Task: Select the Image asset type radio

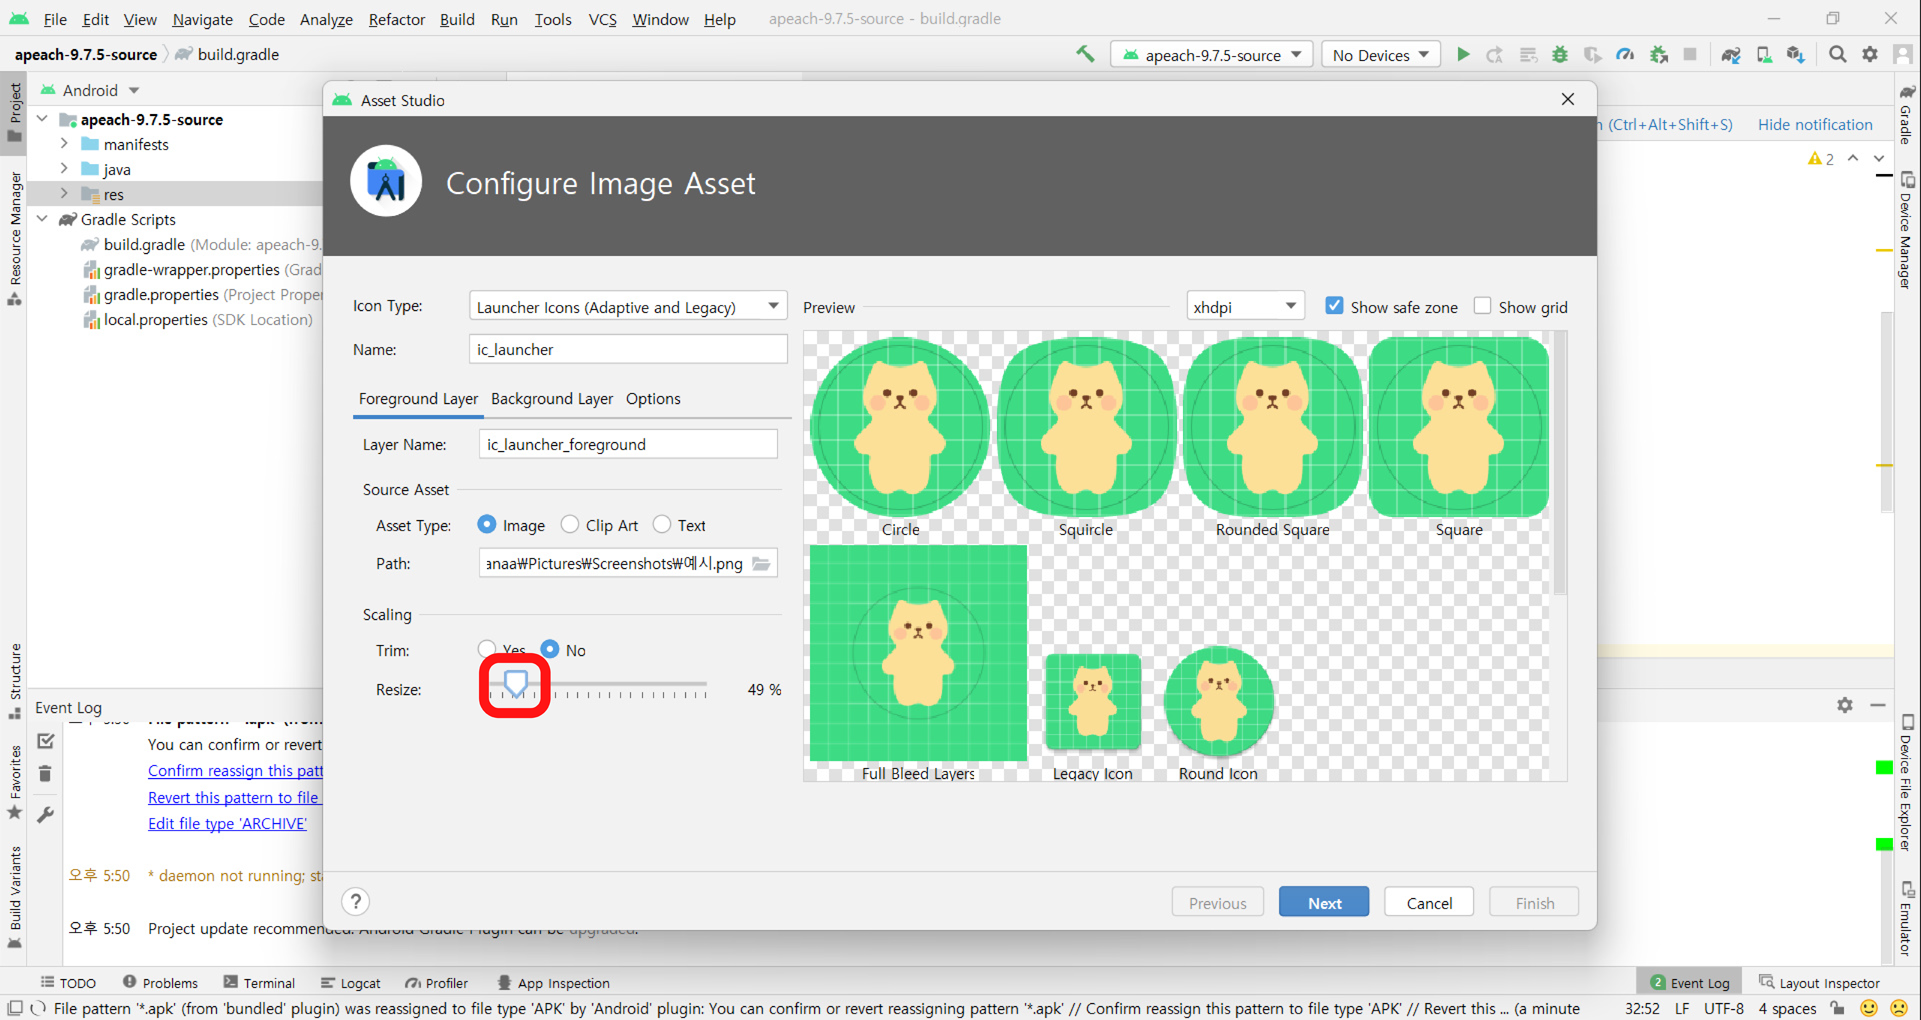Action: (x=487, y=524)
